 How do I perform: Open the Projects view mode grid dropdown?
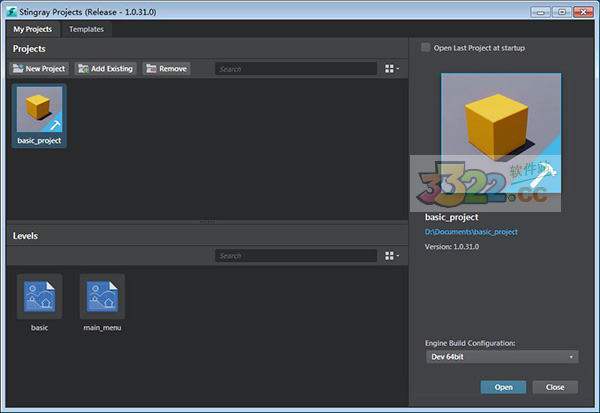coord(392,69)
